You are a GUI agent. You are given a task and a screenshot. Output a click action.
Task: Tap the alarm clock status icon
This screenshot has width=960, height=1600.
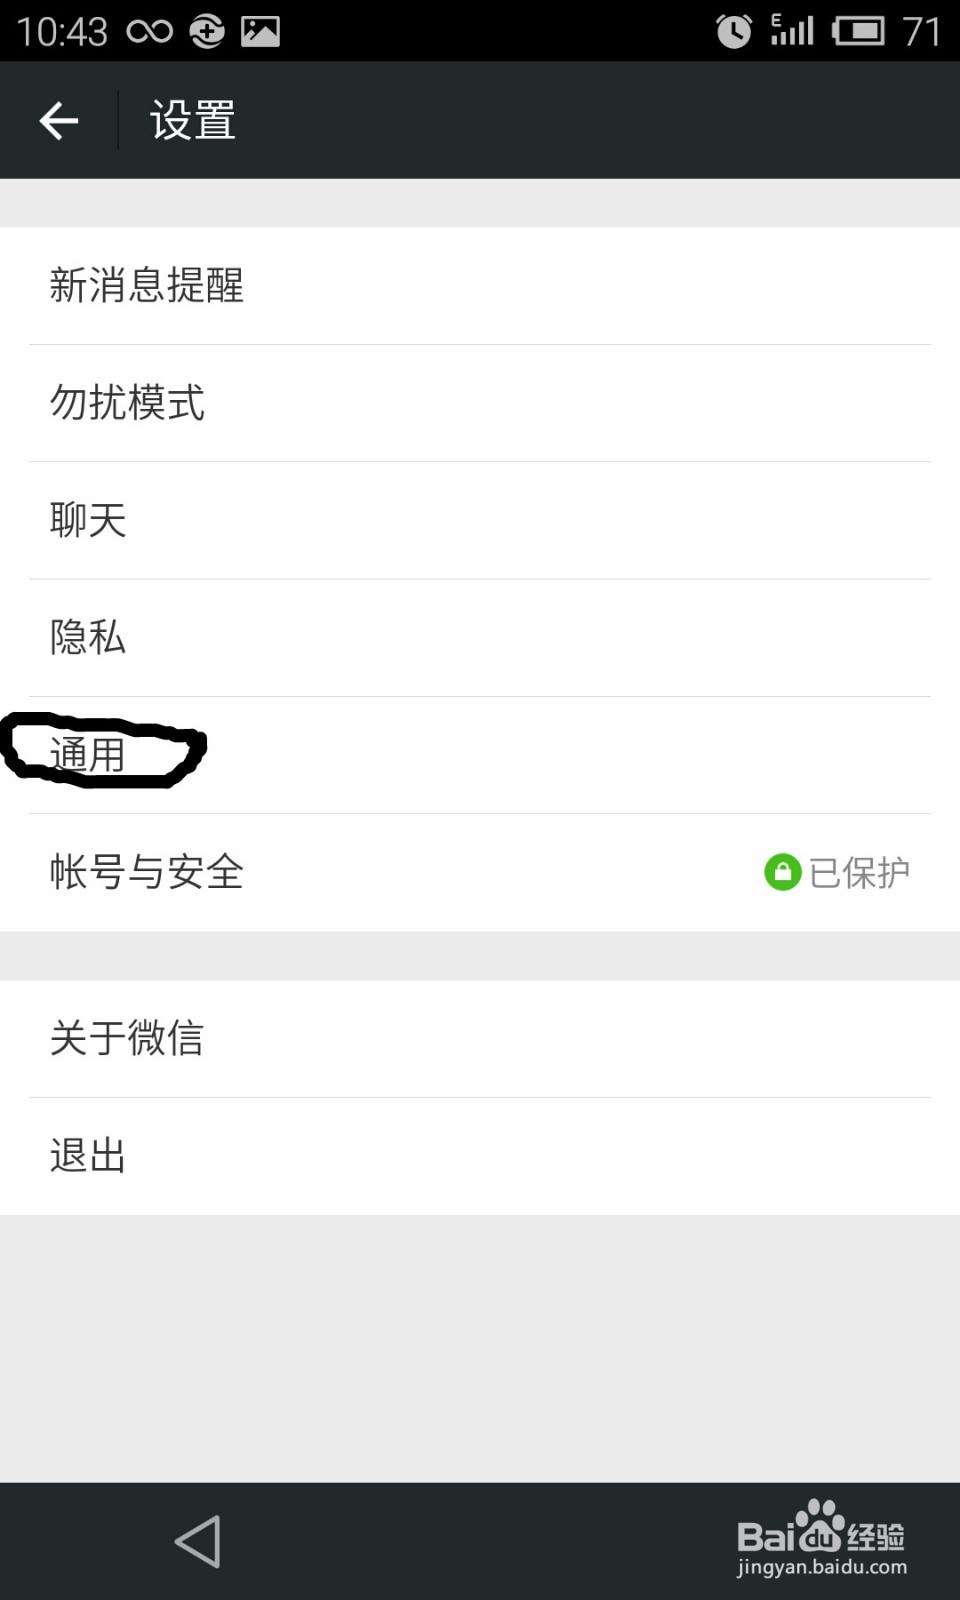(734, 31)
